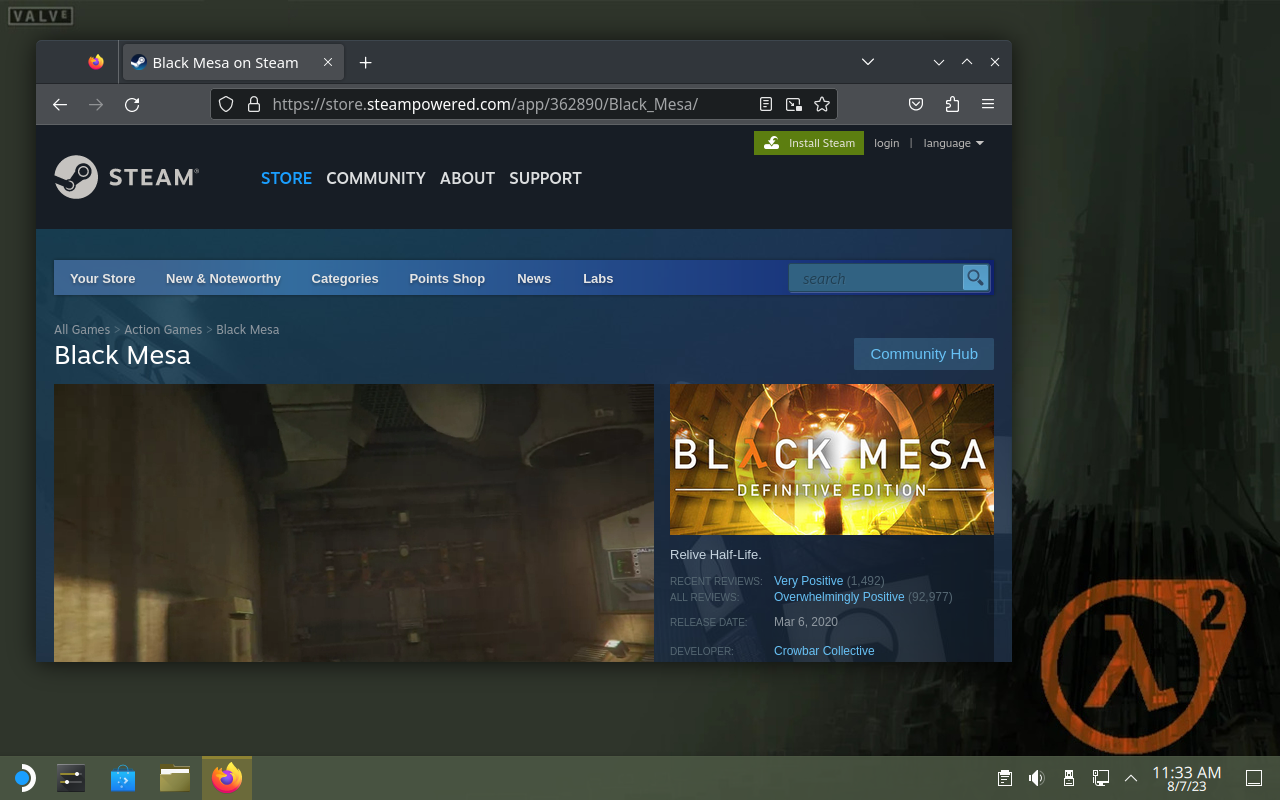Open the SUPPORT page
Screen dimensions: 1280x800
tap(545, 178)
